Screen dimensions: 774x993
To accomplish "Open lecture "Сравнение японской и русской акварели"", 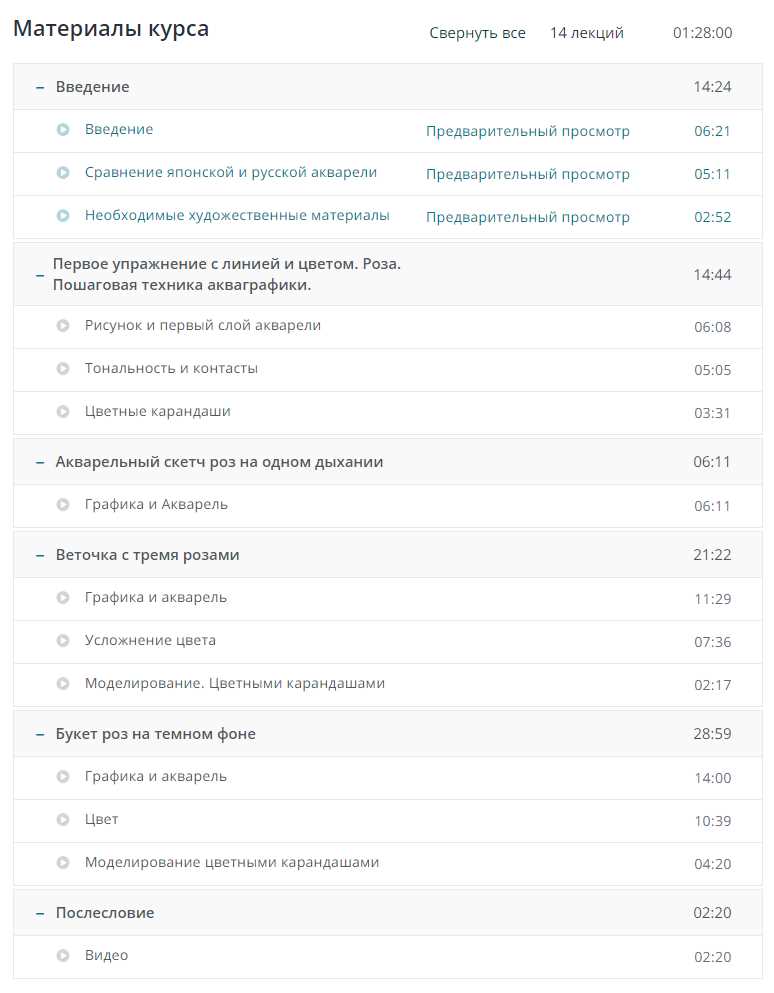I will click(230, 173).
